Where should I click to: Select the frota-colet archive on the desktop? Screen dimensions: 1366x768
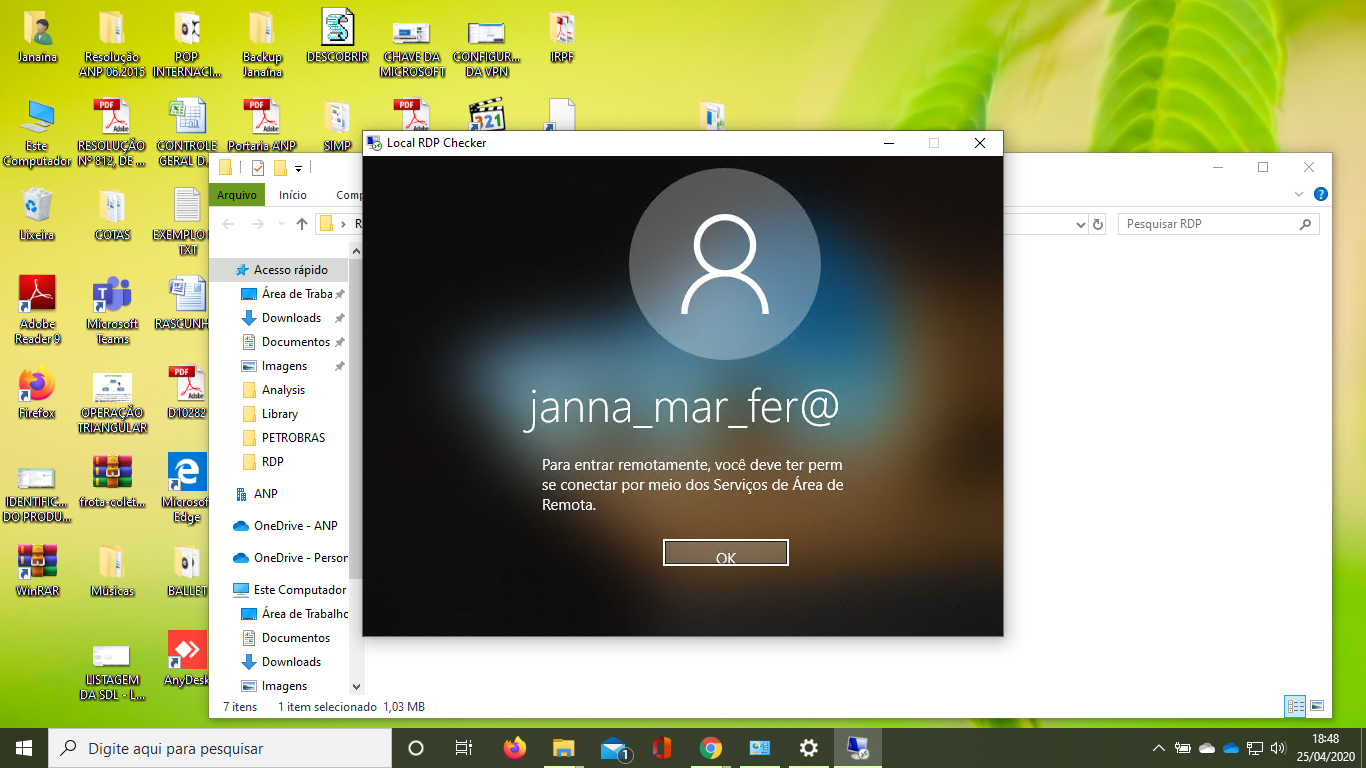[x=112, y=481]
